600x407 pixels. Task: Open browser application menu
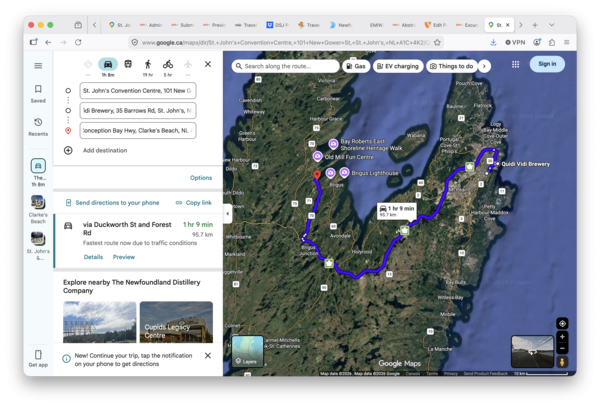(567, 42)
